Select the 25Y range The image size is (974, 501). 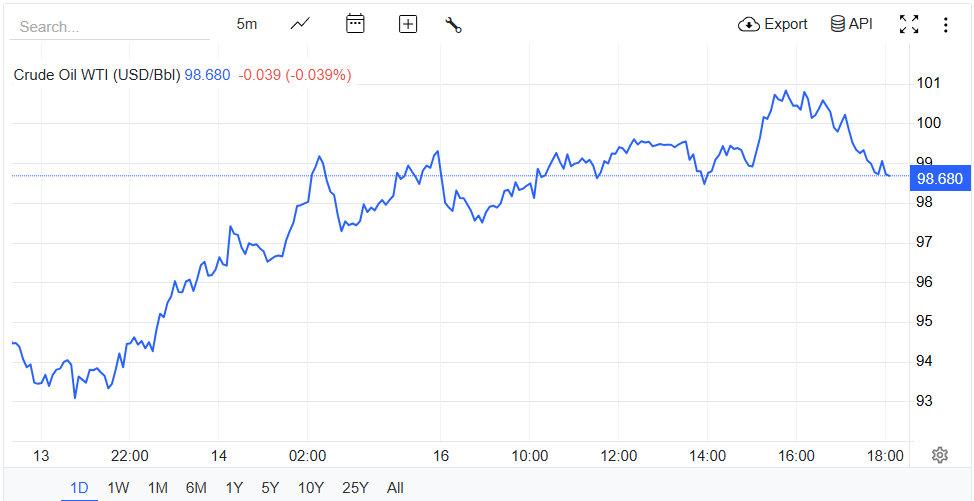click(x=354, y=488)
